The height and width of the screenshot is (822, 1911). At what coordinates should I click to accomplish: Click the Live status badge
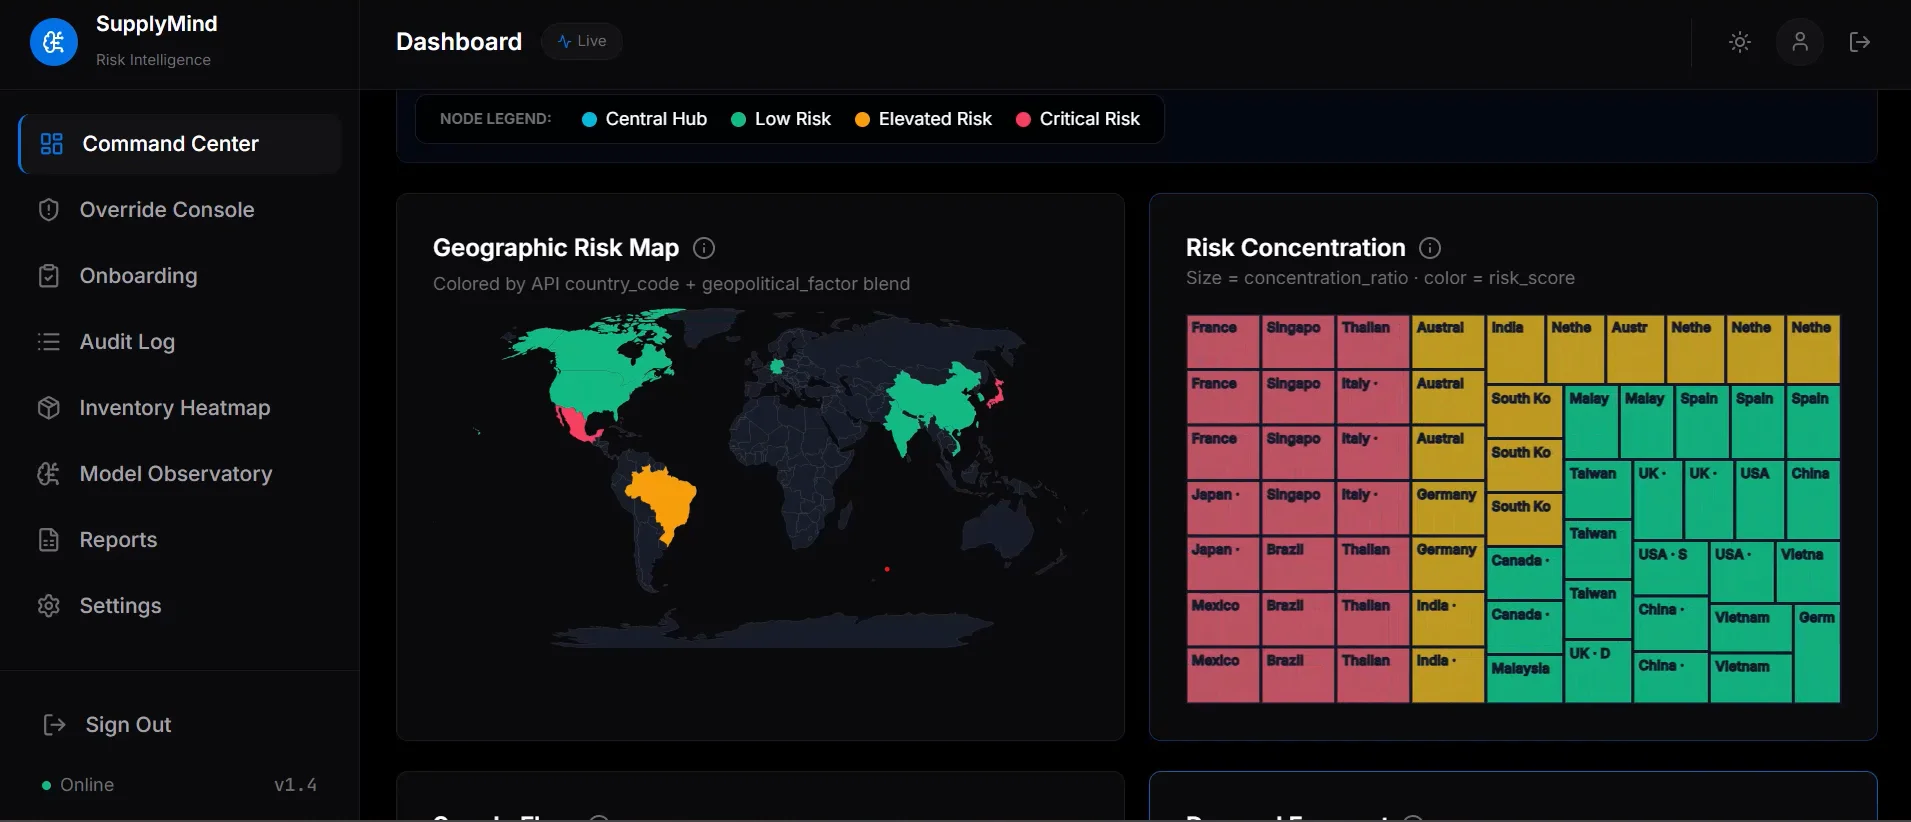582,41
